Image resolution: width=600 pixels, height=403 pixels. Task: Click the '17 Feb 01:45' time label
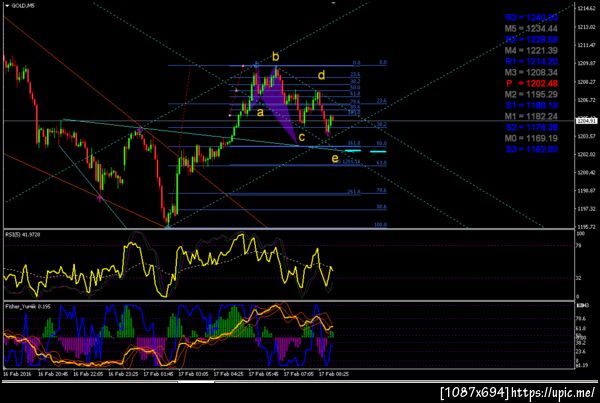tap(158, 374)
